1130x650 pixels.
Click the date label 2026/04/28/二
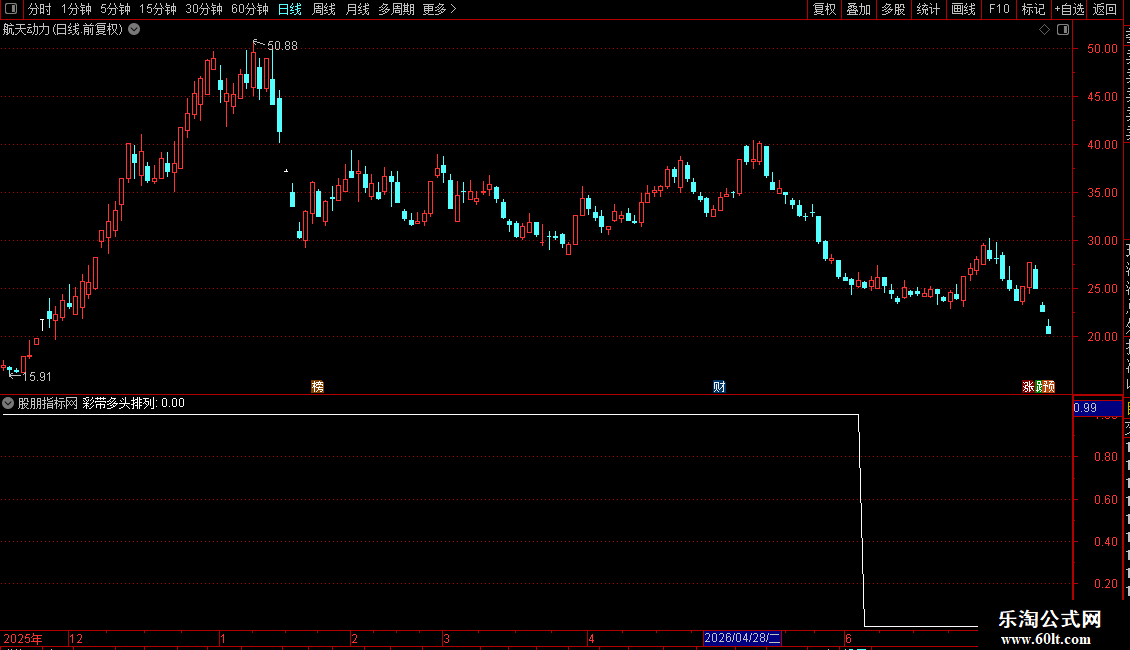click(x=742, y=638)
